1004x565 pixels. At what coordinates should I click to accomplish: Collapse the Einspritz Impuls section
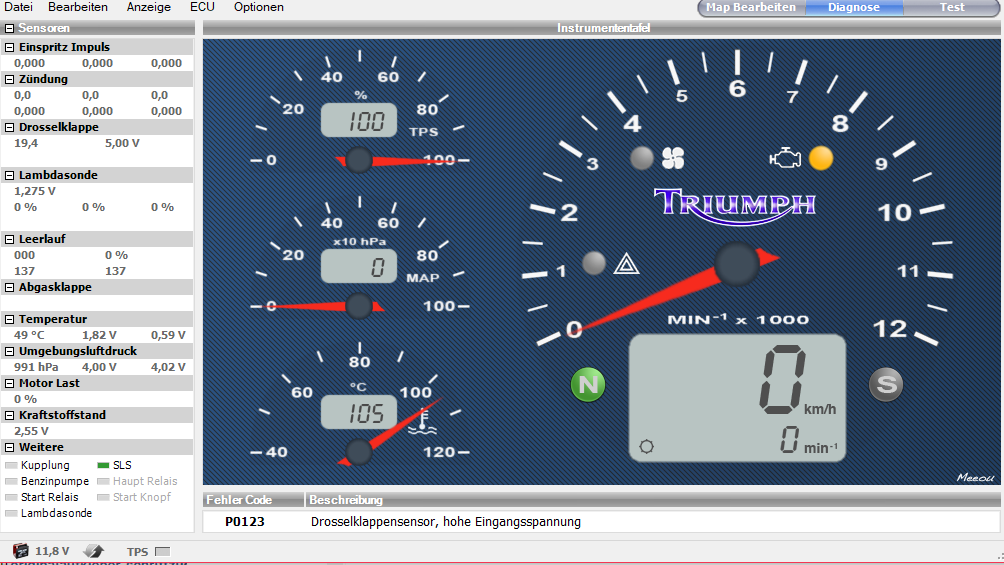click(10, 47)
